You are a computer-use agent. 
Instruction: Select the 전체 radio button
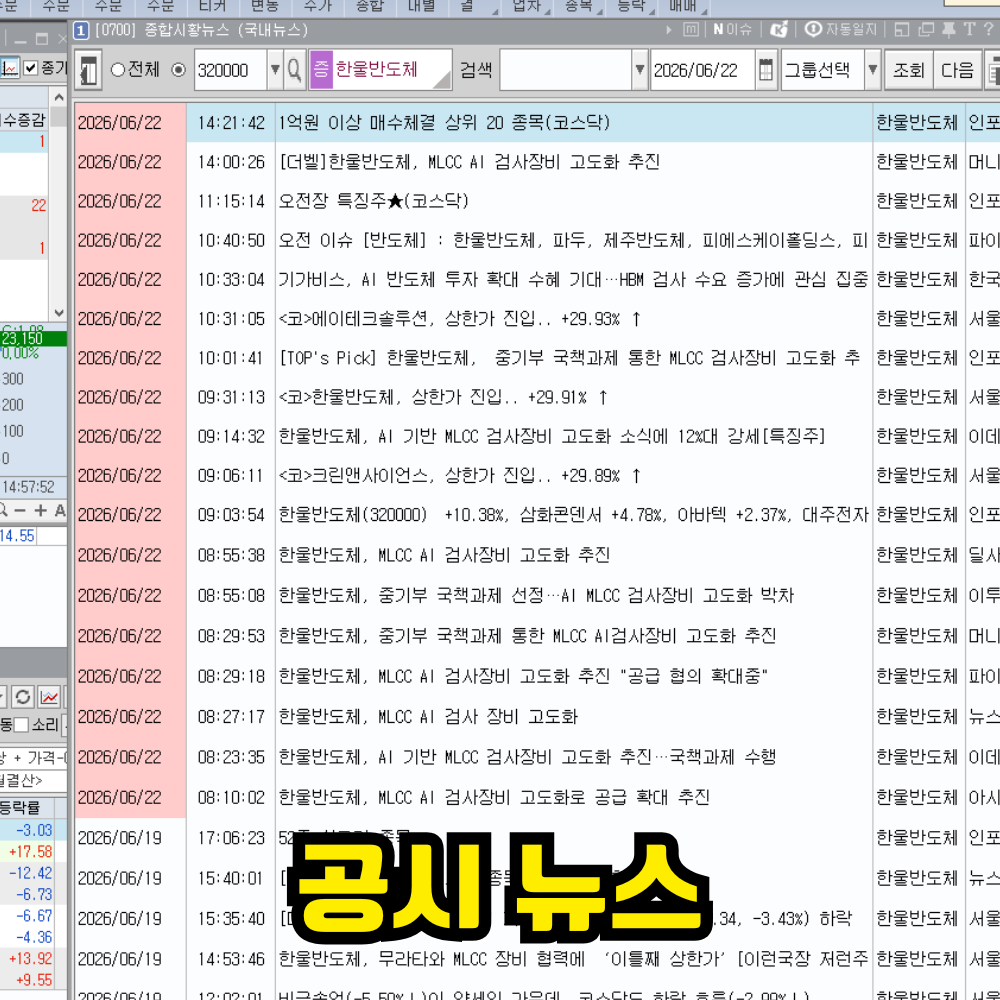[117, 70]
